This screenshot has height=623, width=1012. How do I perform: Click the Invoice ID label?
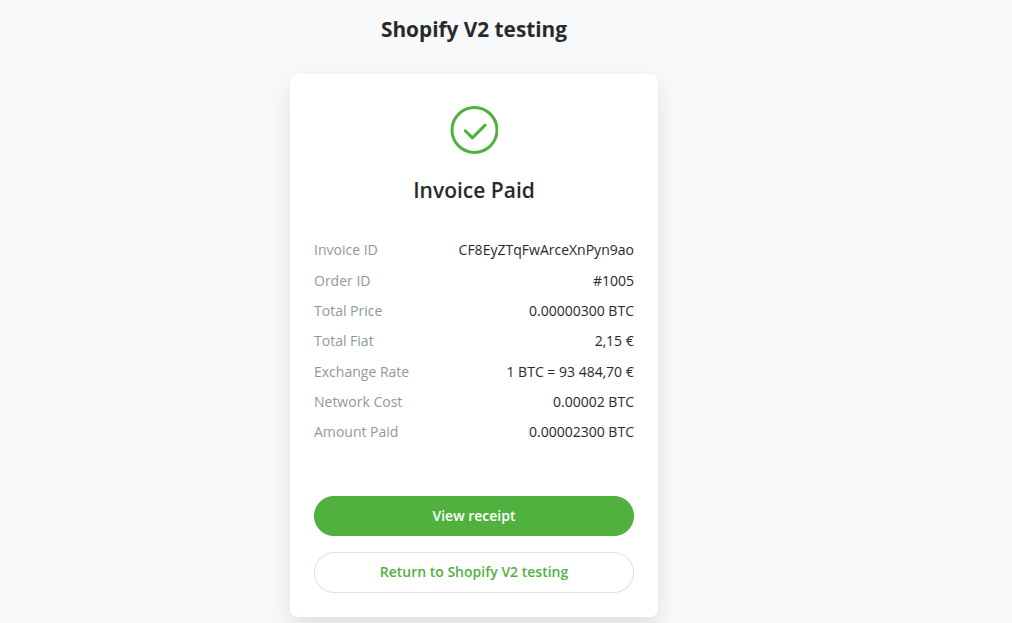tap(345, 250)
